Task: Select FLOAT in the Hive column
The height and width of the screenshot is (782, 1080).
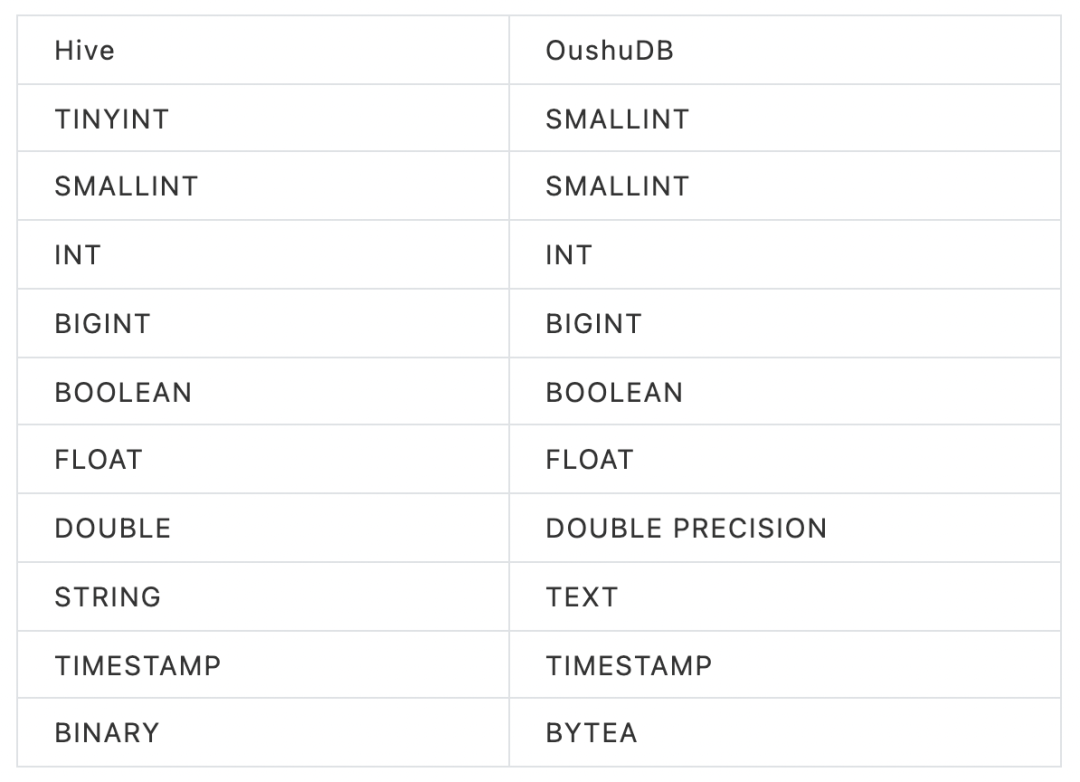Action: pos(99,460)
